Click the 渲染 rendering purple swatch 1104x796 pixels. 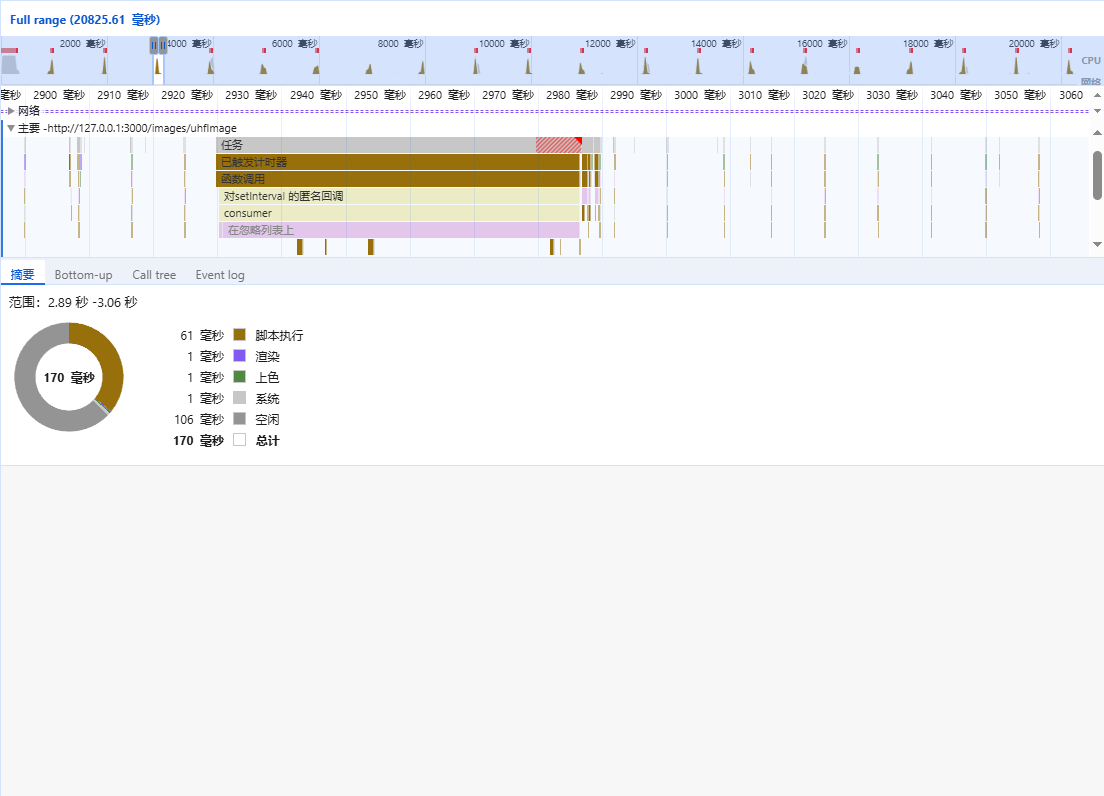(239, 356)
